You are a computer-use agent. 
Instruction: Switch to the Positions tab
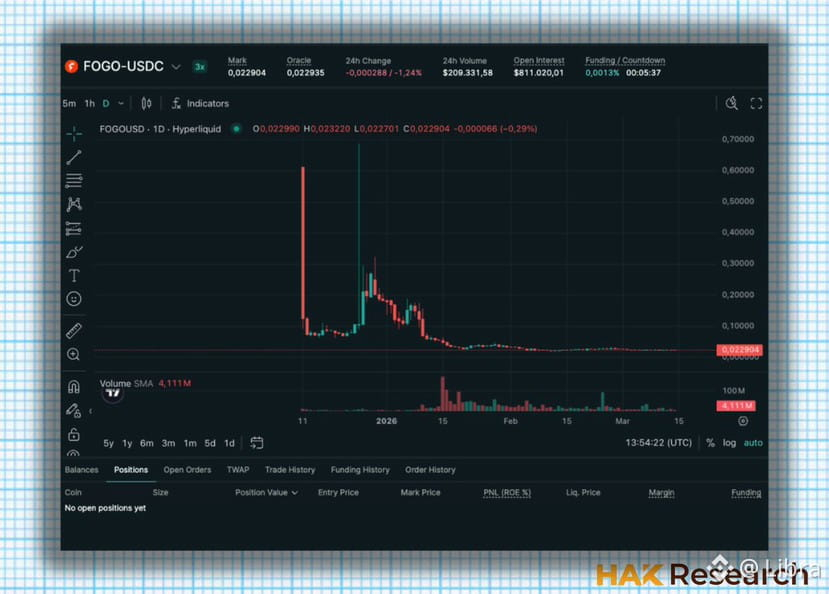point(131,470)
